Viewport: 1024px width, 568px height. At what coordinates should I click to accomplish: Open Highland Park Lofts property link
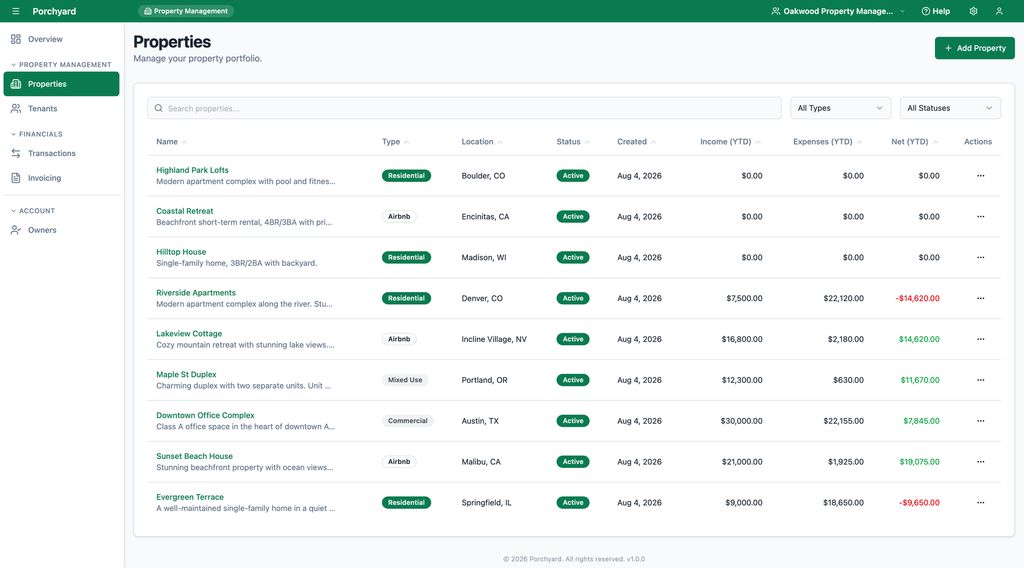[x=192, y=170]
